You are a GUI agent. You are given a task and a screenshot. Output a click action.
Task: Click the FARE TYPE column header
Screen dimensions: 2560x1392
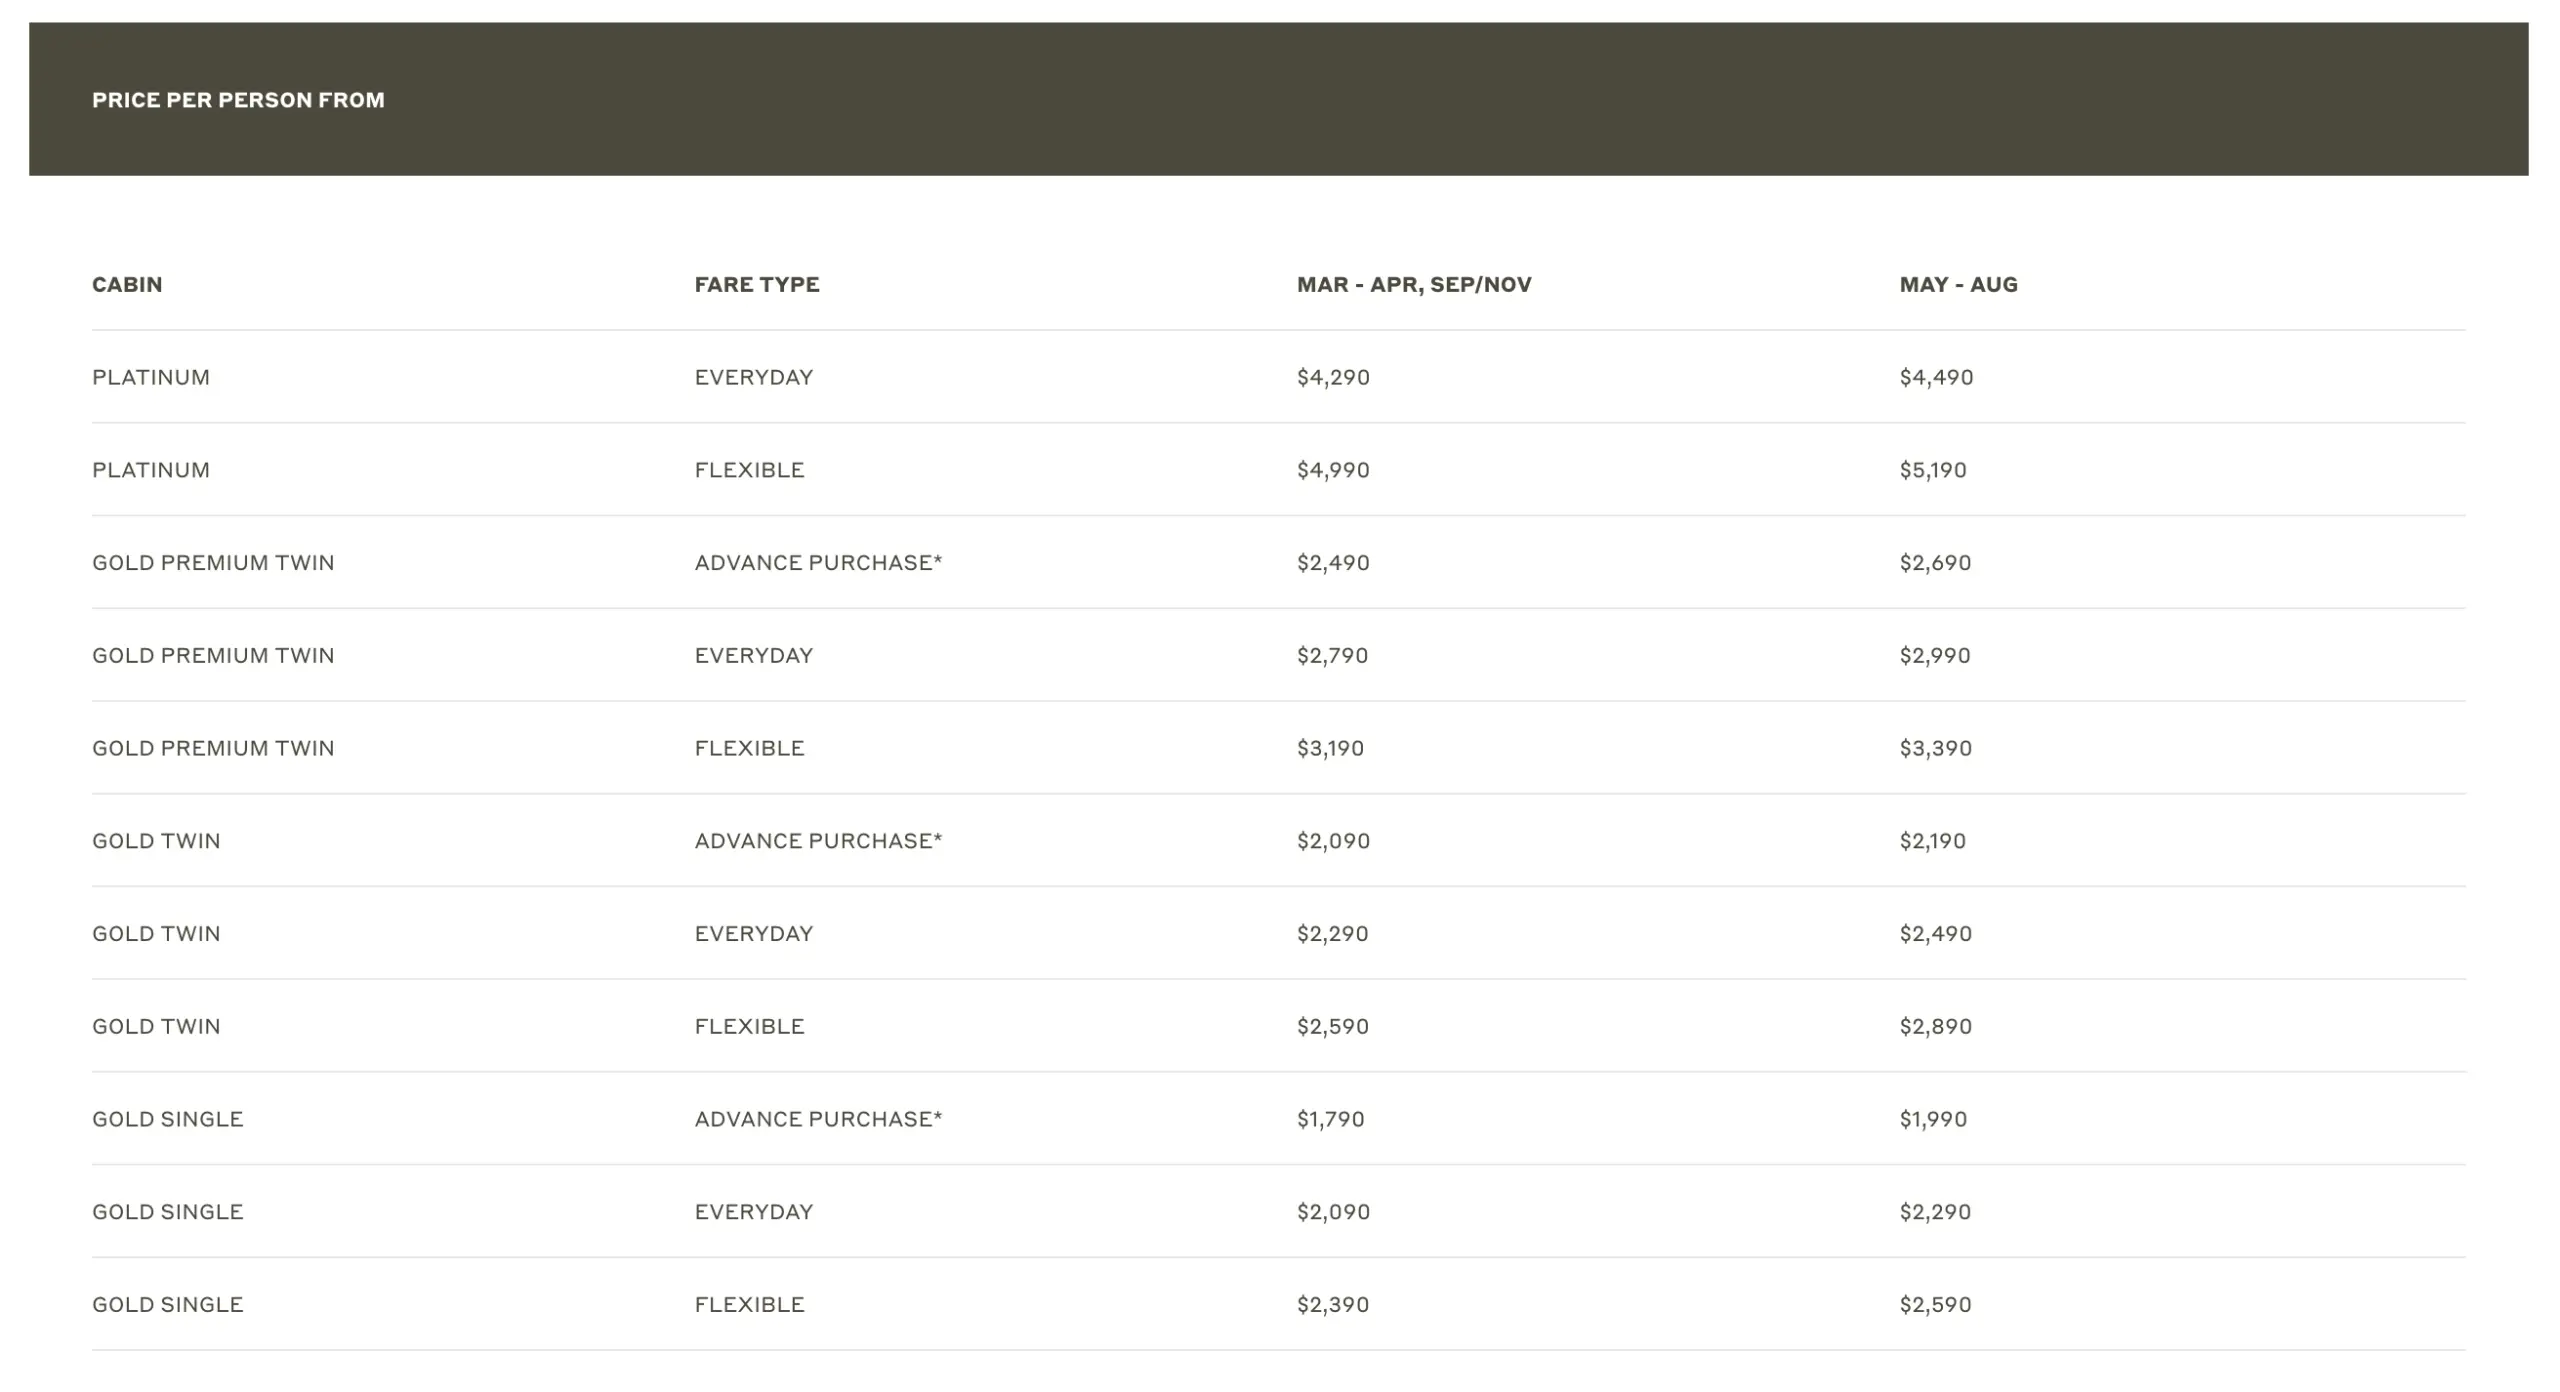click(x=757, y=284)
